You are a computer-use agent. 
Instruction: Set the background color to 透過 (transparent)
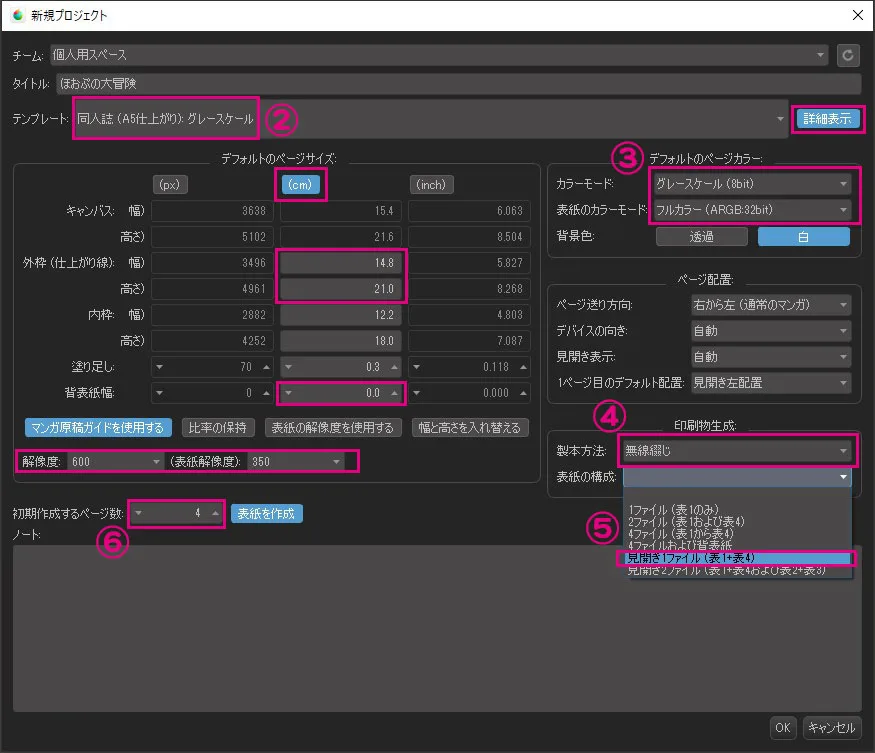coord(701,237)
